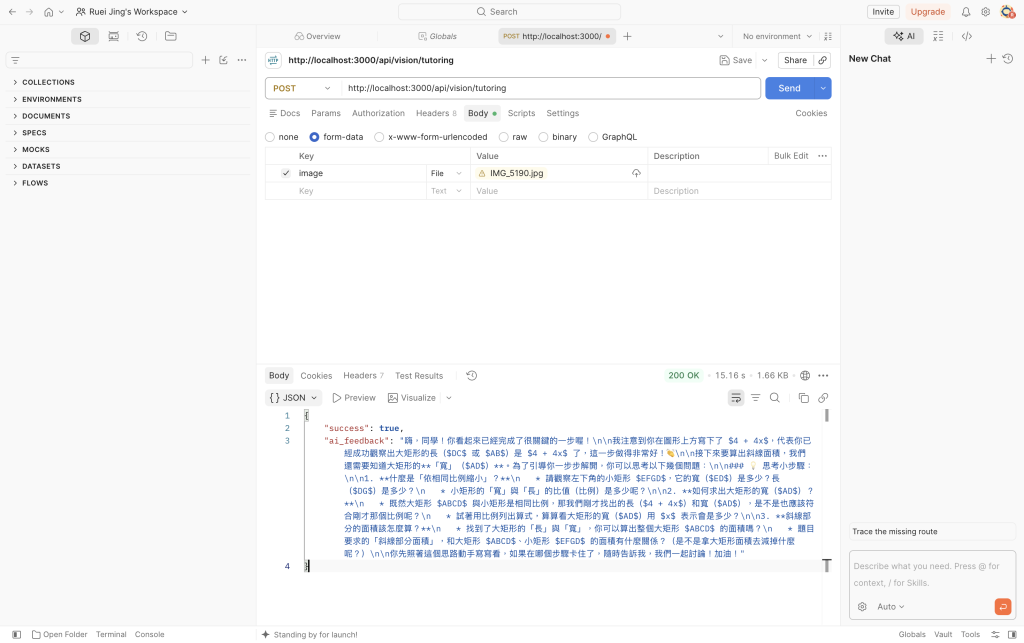Click the Share button
This screenshot has height=643, width=1024.
(795, 60)
